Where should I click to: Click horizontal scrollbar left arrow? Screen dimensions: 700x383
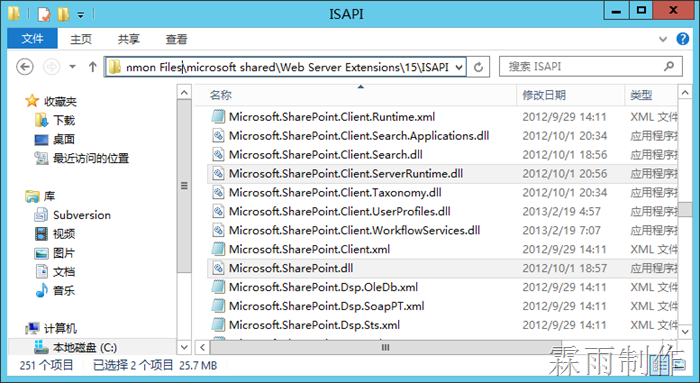tap(202, 347)
